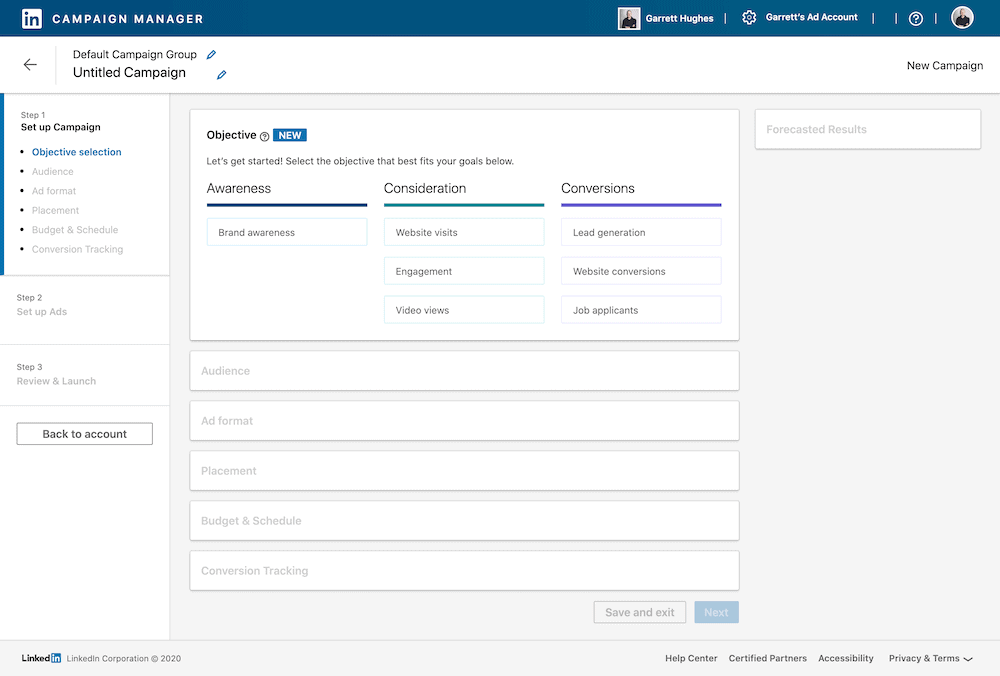Open the Accessibility footer link
The width and height of the screenshot is (1000, 676).
[846, 658]
